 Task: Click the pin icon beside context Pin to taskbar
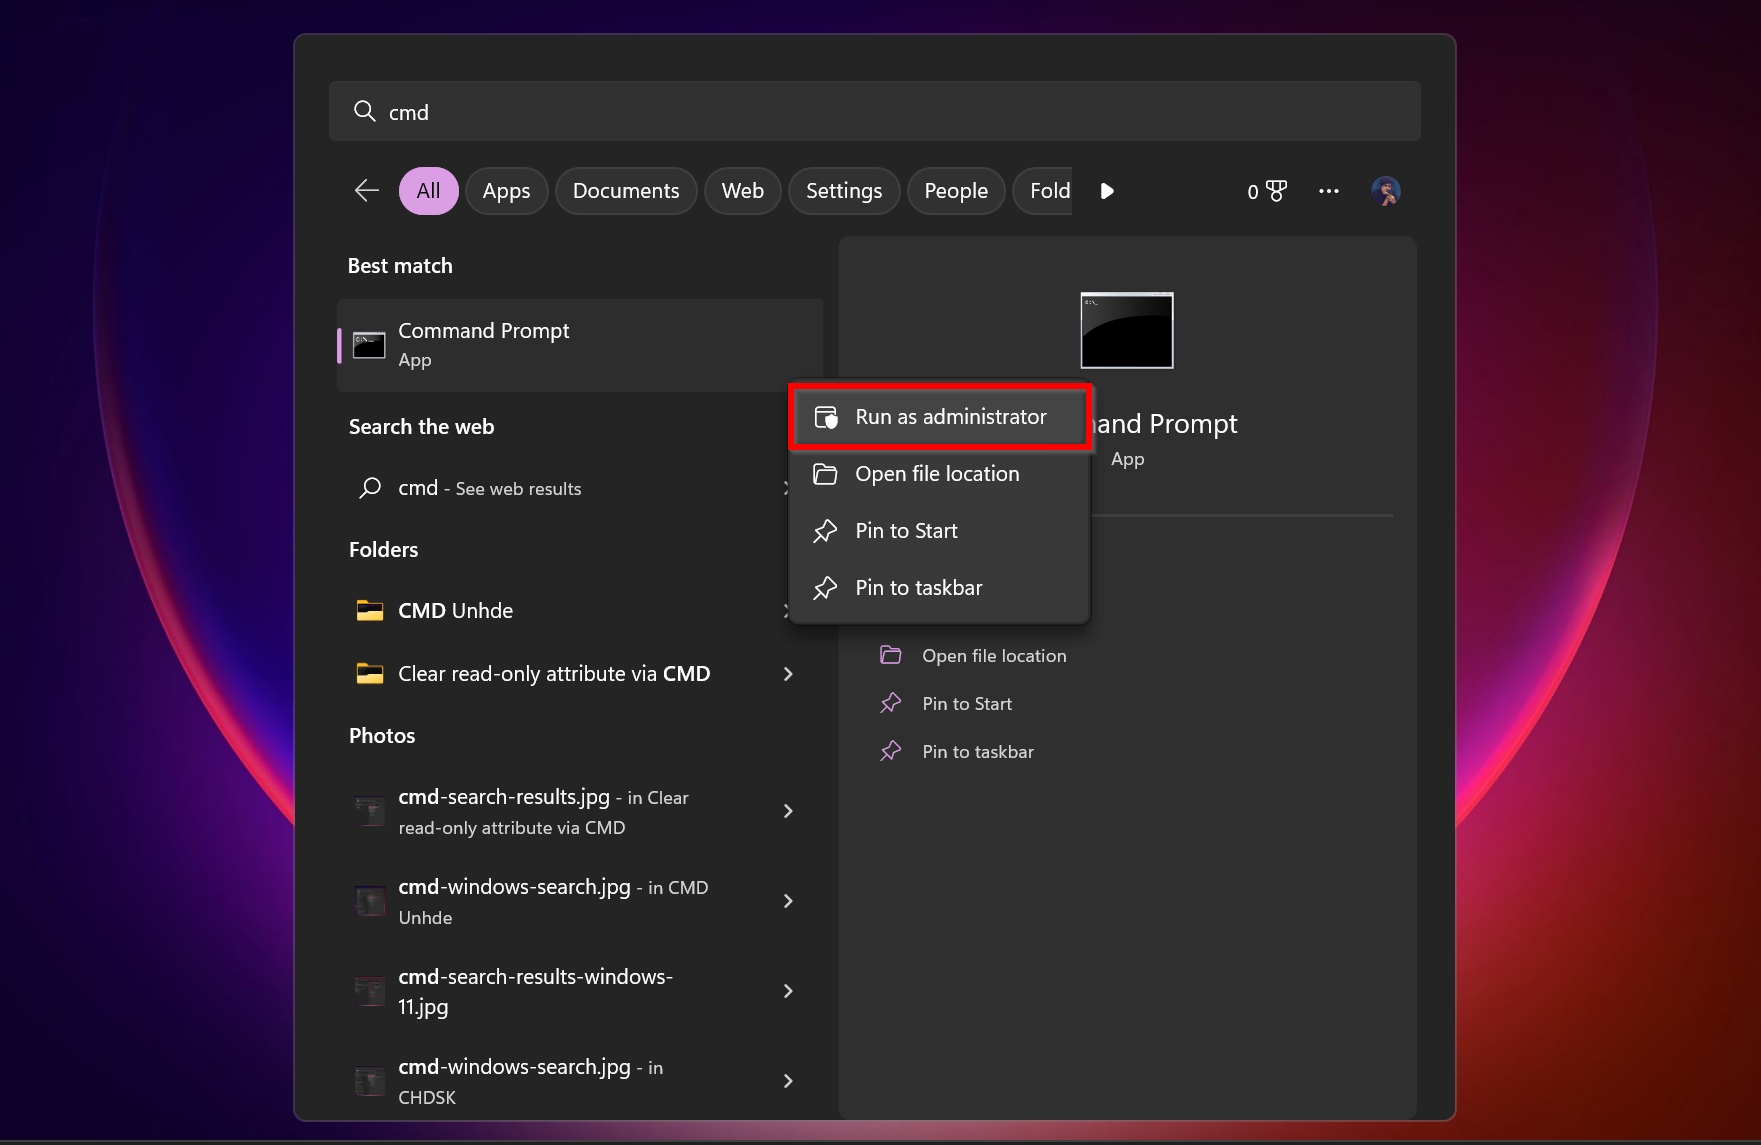coord(825,588)
